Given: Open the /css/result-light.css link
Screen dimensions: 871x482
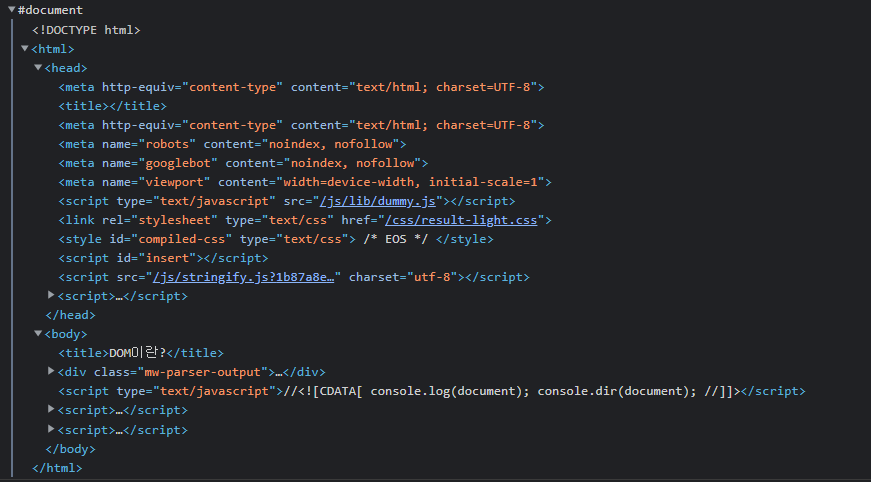Looking at the screenshot, I should [461, 220].
